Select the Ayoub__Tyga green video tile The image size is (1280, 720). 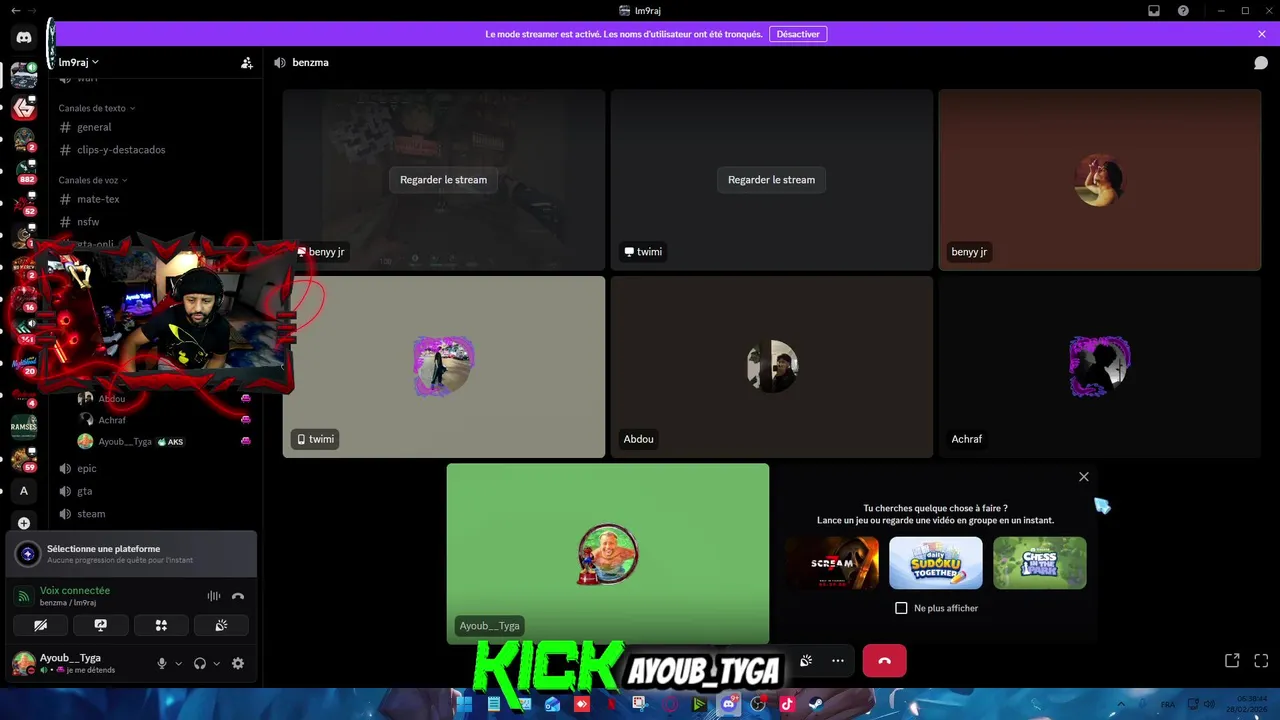click(x=608, y=553)
